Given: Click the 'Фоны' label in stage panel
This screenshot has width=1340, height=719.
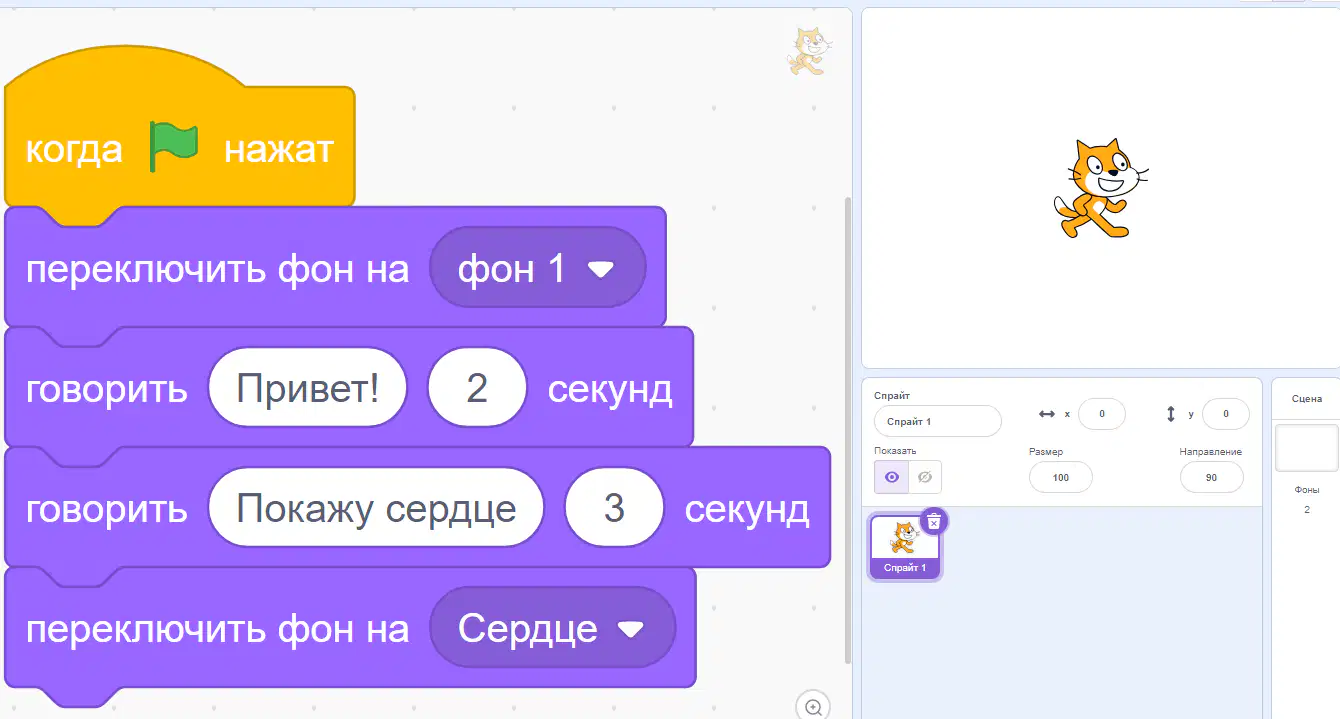Looking at the screenshot, I should click(1306, 490).
